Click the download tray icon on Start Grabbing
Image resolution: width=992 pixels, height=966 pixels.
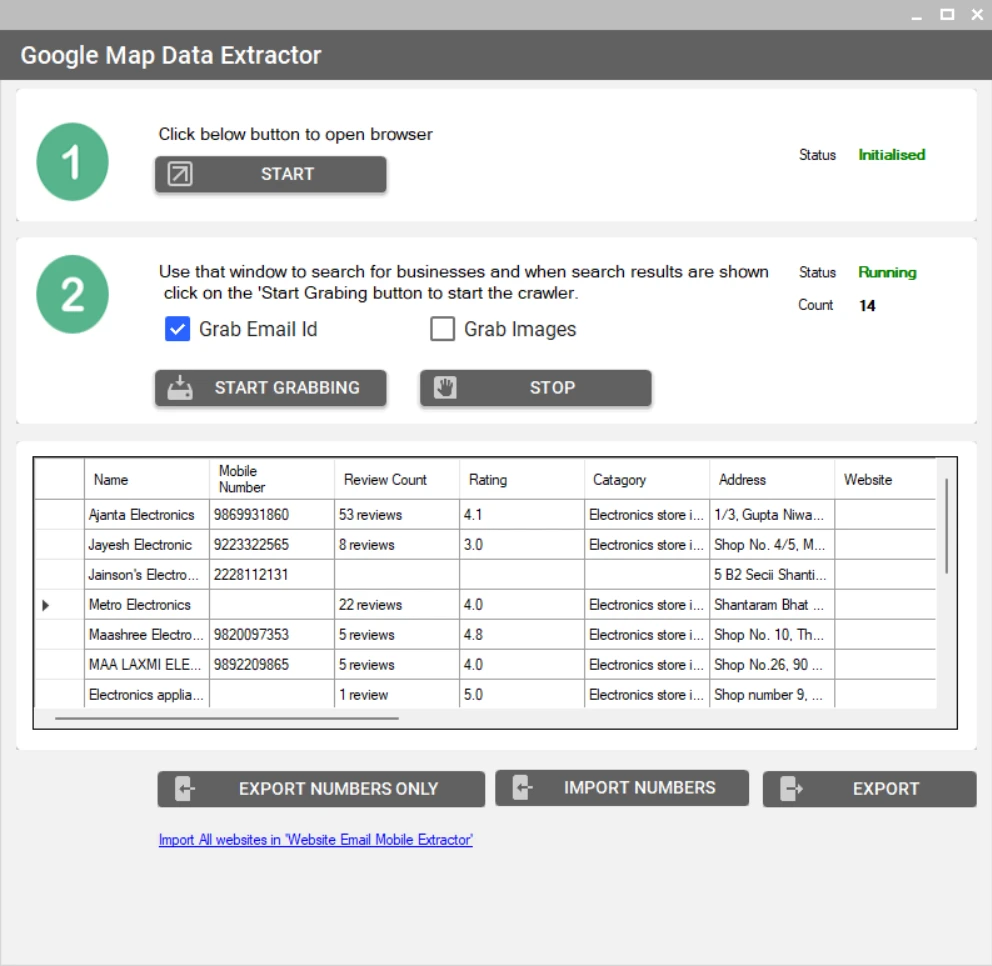180,388
